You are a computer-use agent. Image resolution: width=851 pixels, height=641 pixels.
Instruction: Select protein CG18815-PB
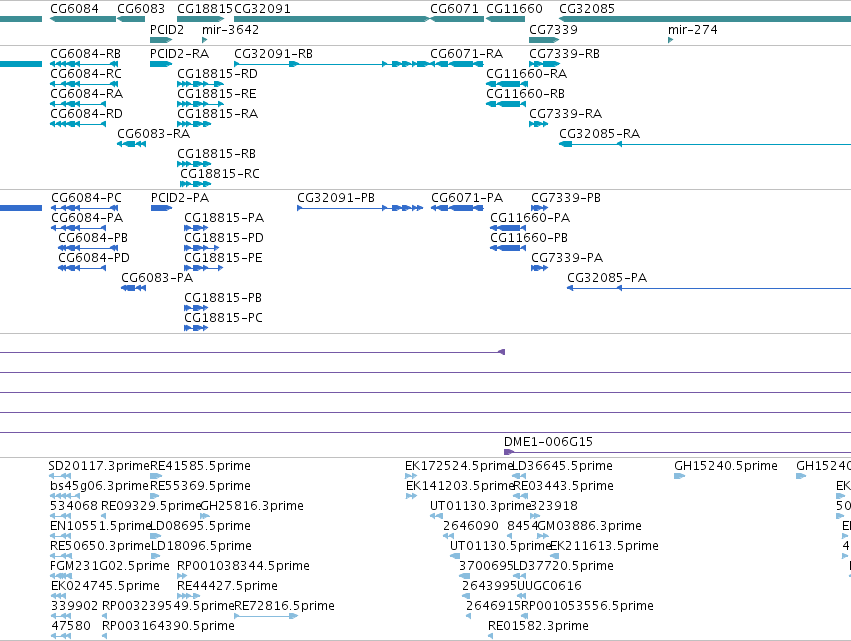click(223, 299)
